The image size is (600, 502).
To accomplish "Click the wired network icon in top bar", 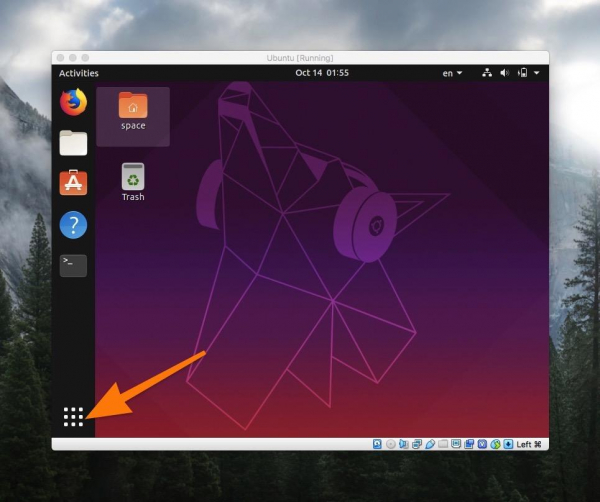I will tap(487, 73).
